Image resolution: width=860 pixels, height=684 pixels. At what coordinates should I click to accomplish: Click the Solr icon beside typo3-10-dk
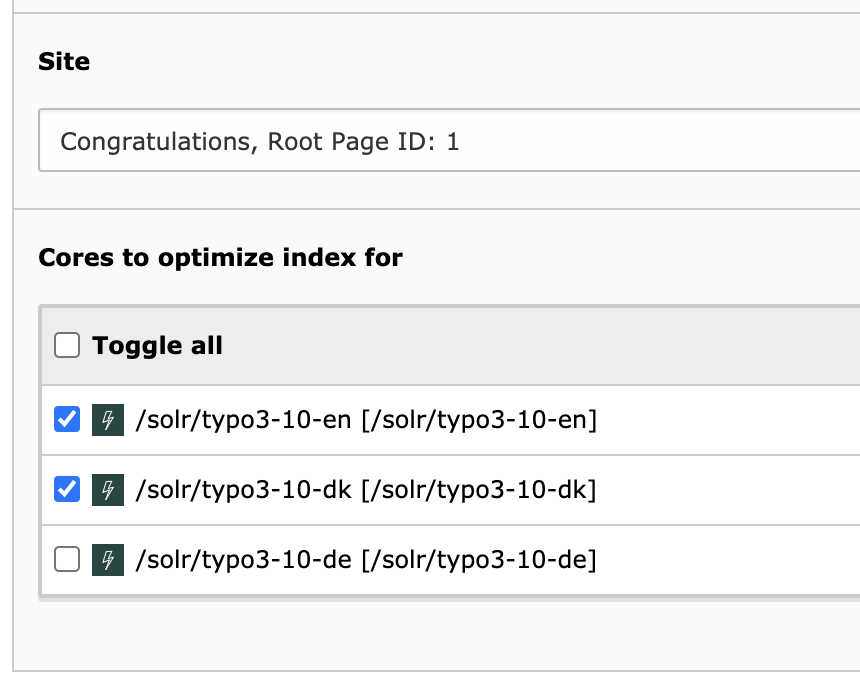(x=107, y=490)
